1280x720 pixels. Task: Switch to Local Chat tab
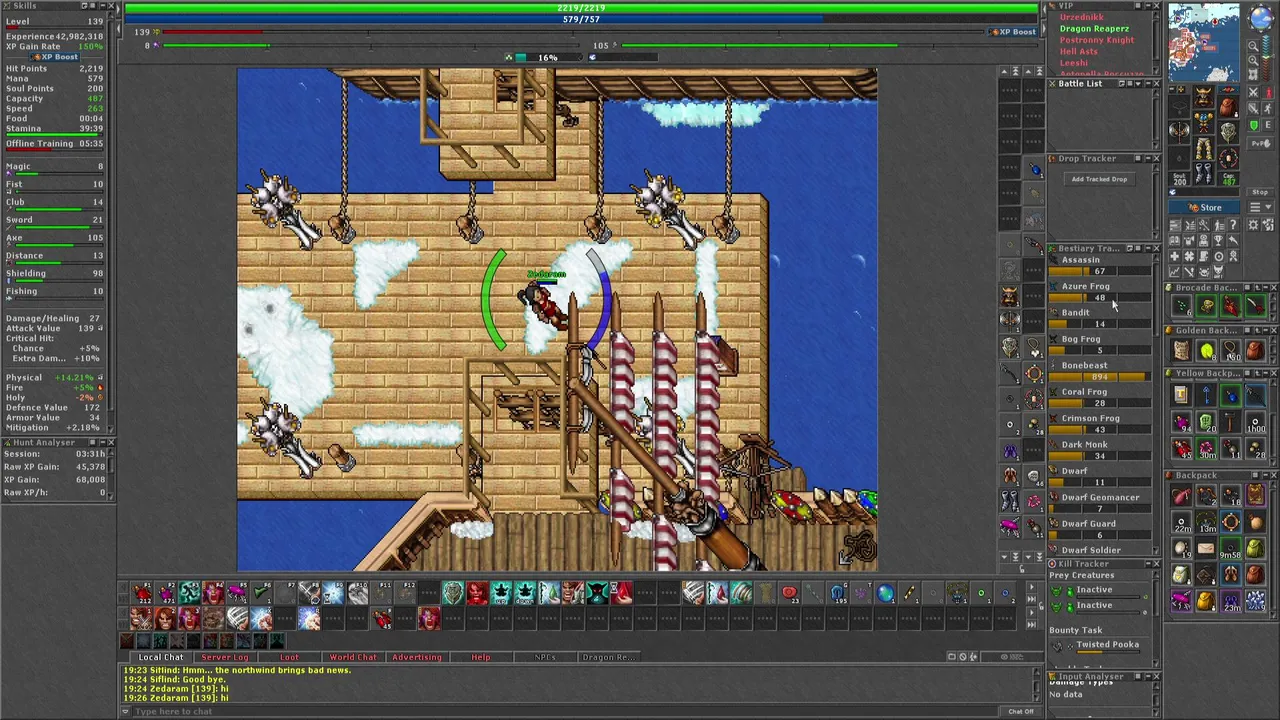(x=160, y=657)
